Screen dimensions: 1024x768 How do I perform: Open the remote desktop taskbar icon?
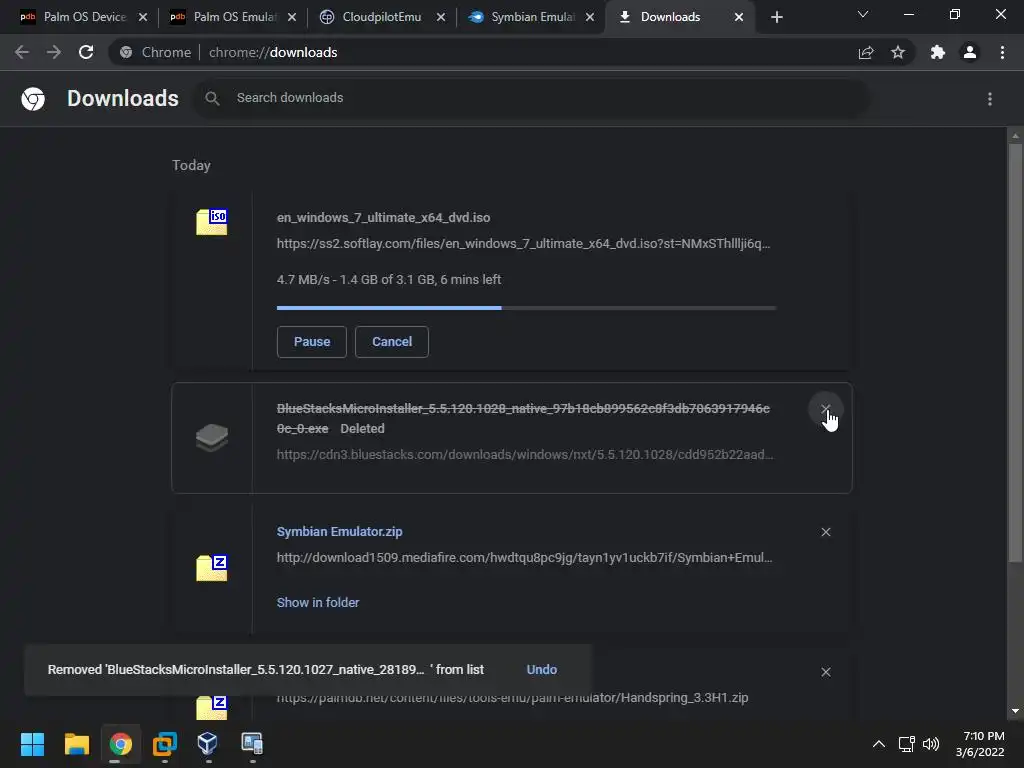coord(252,744)
